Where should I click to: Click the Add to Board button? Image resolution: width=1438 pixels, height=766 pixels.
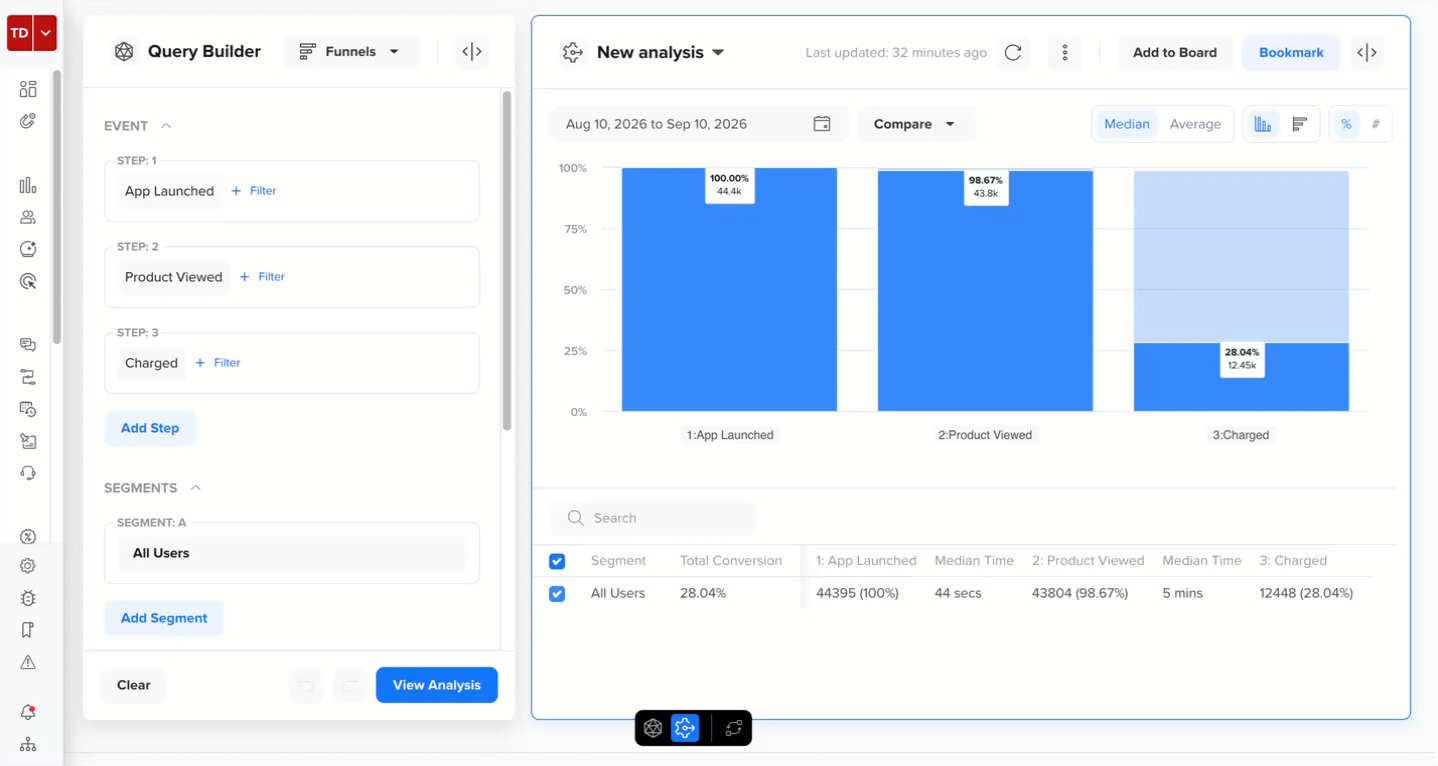coord(1175,52)
